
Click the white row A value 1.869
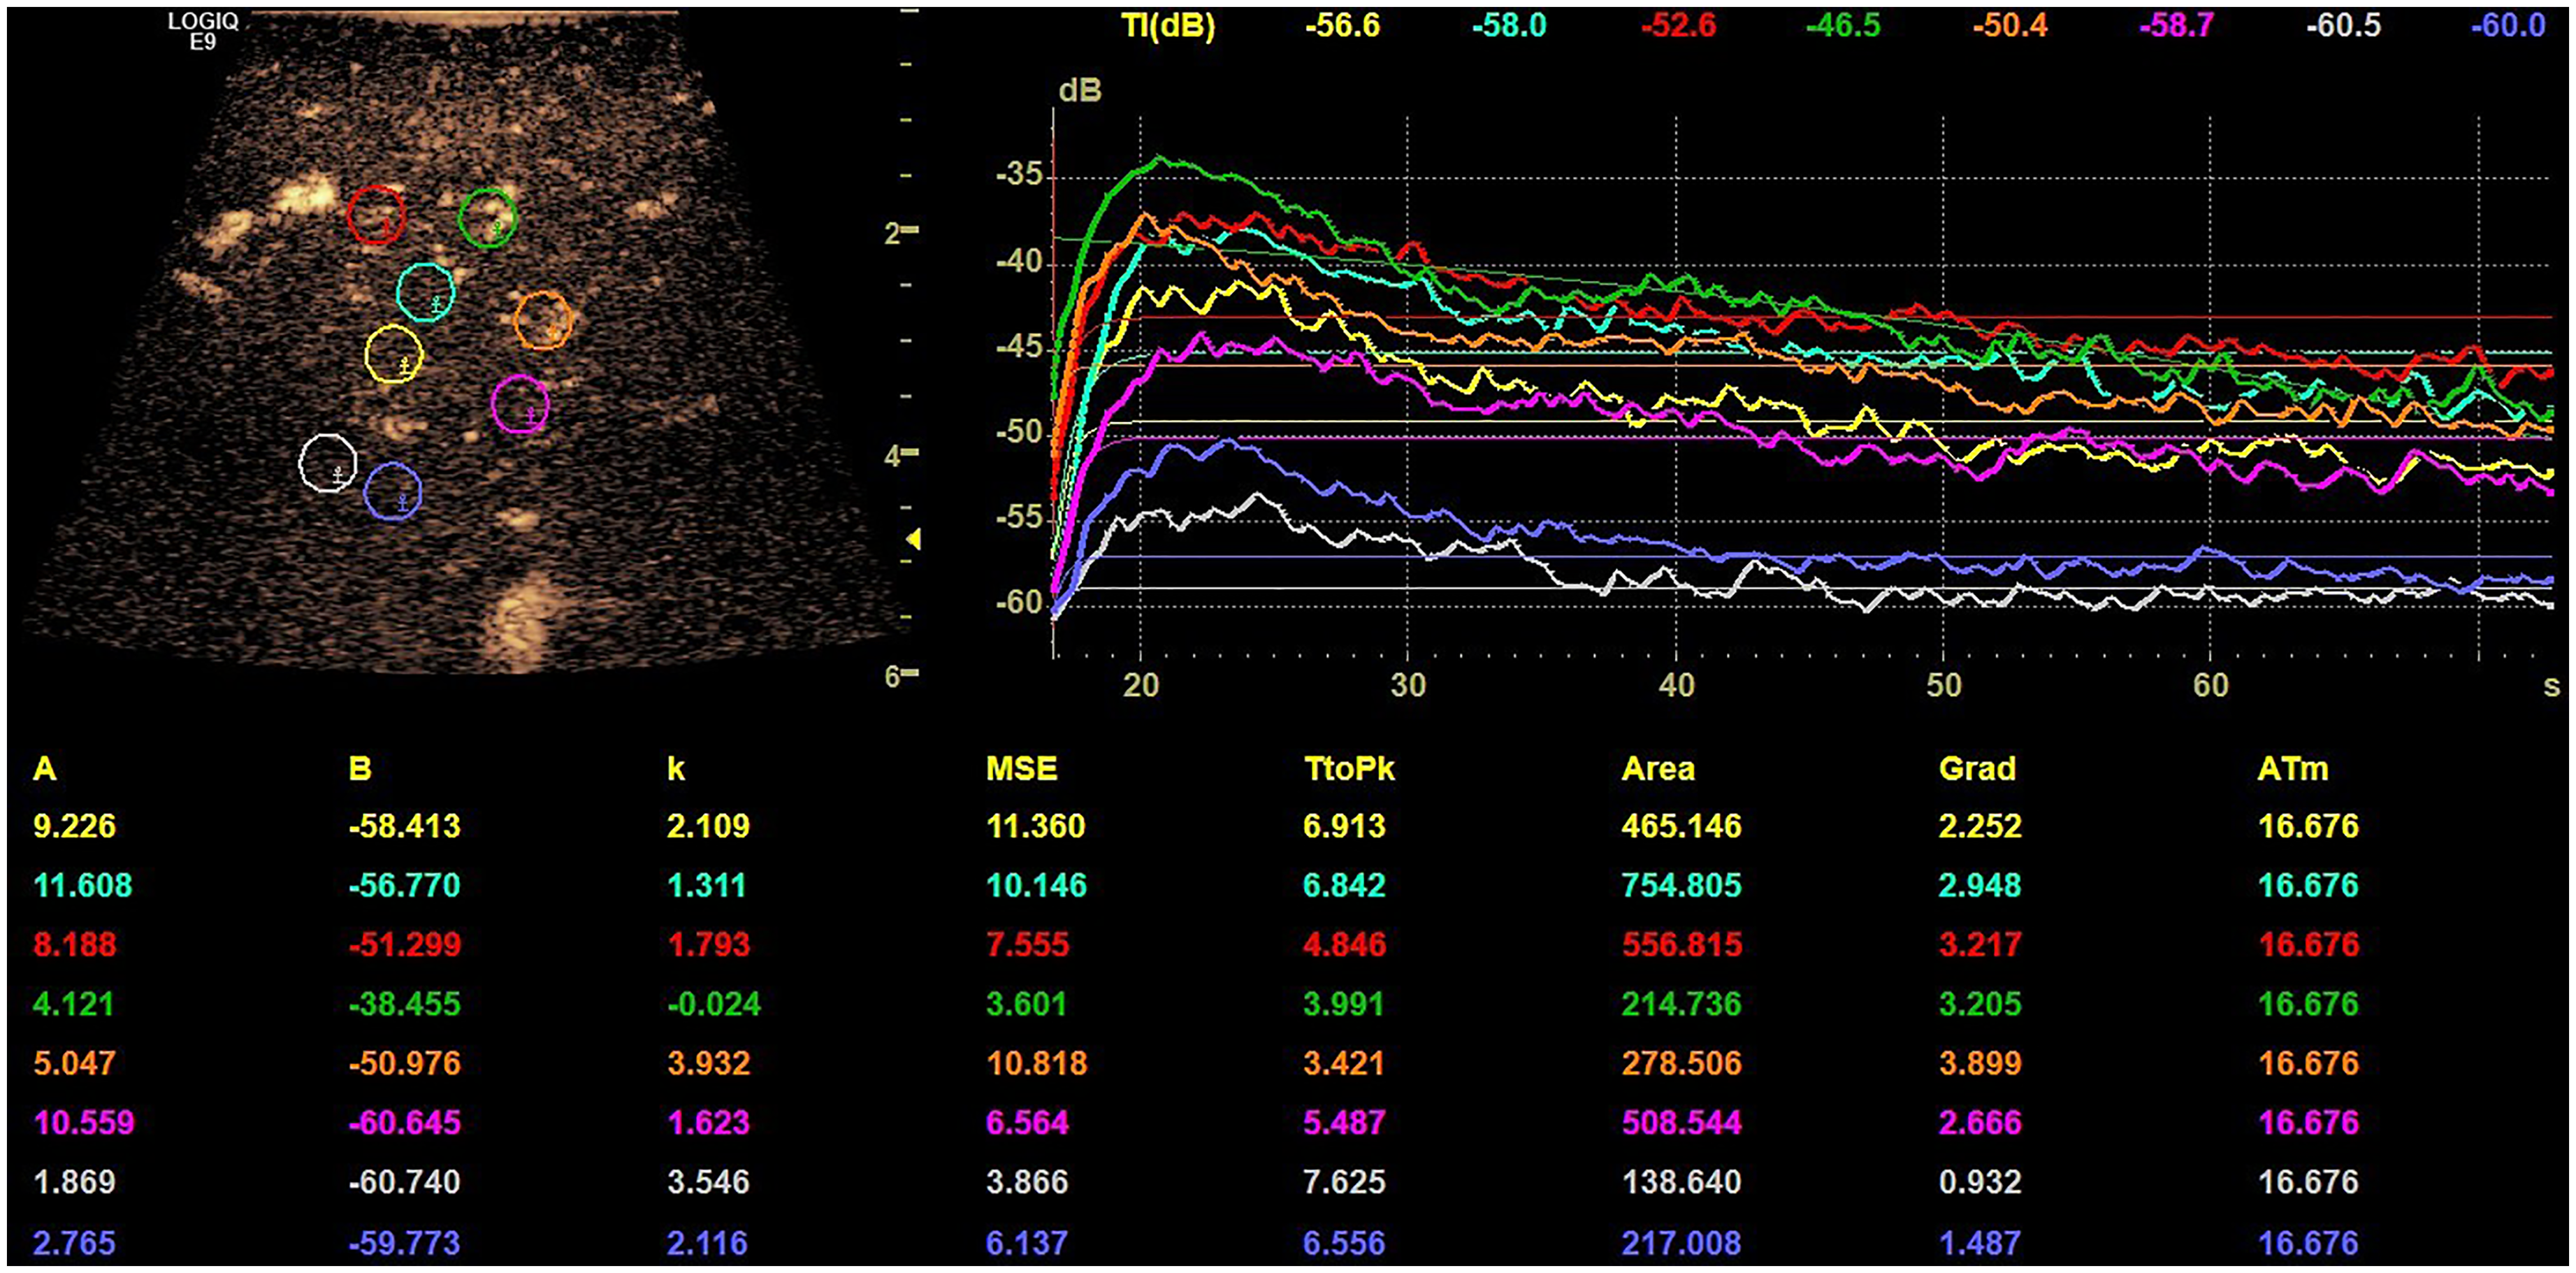(74, 1182)
